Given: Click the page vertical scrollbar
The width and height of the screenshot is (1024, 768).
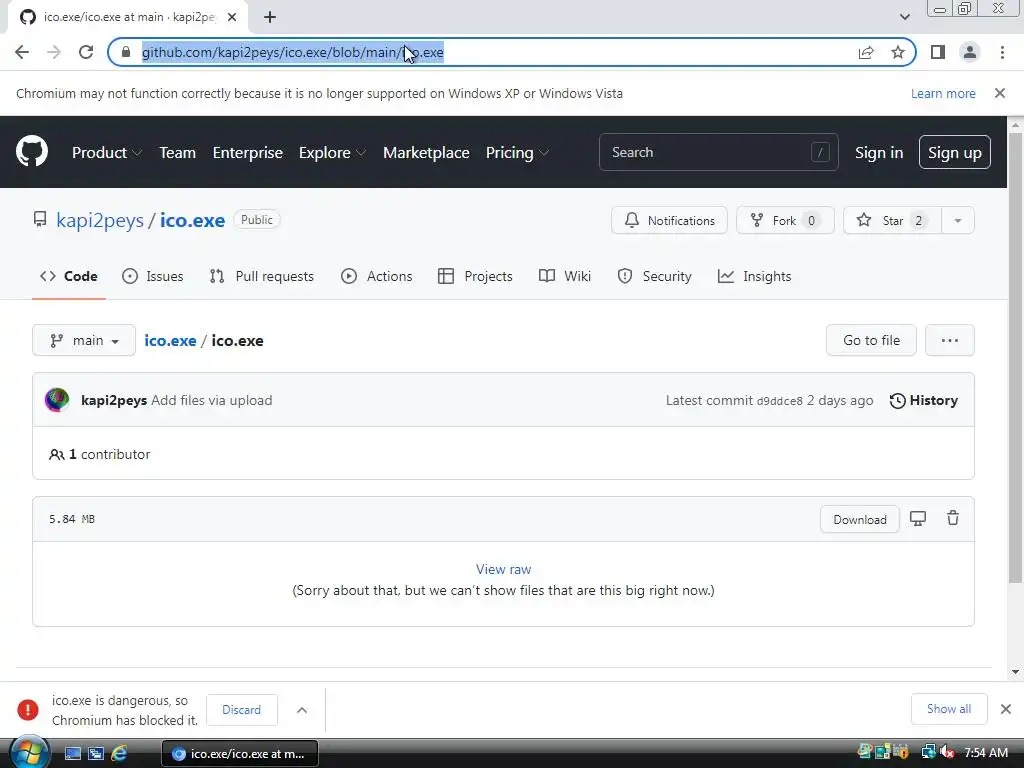Looking at the screenshot, I should 1015,358.
